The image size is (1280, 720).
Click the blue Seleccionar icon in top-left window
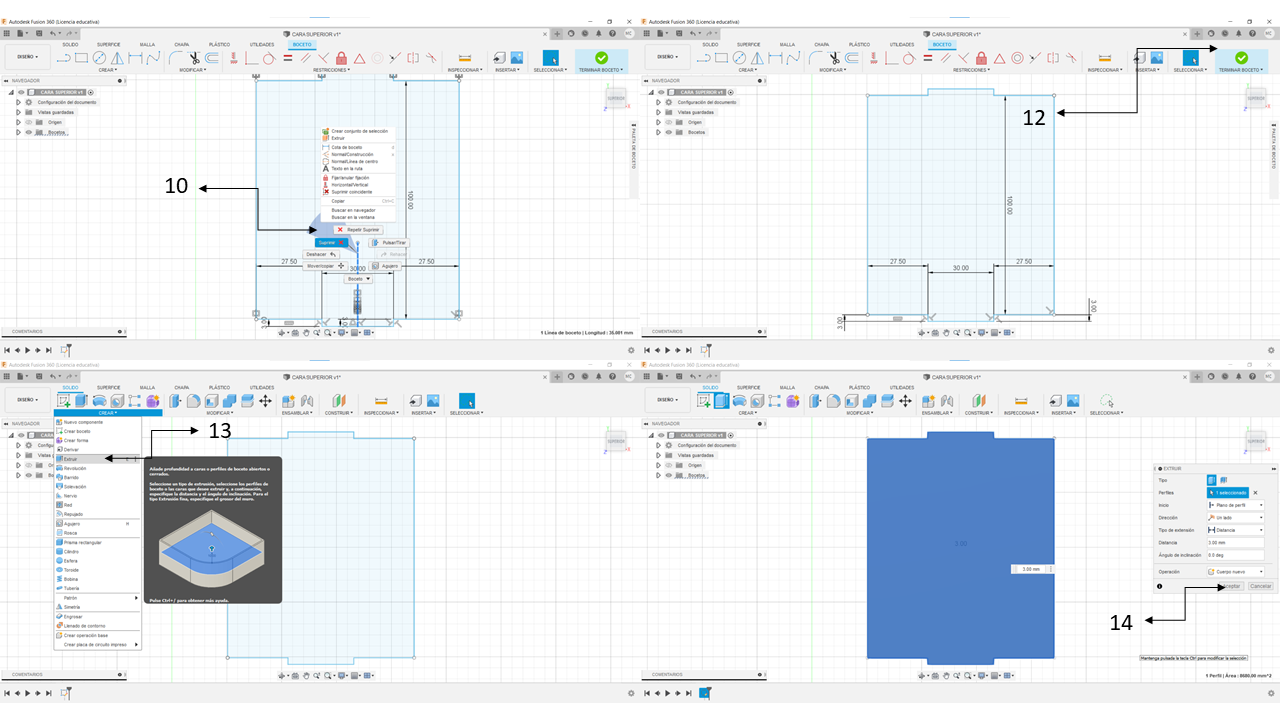[x=550, y=59]
